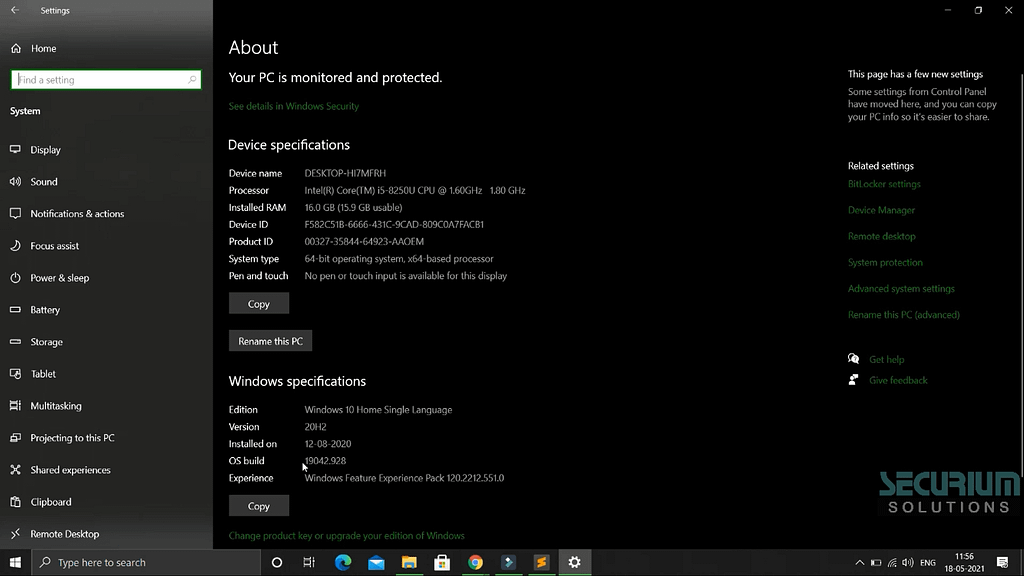The height and width of the screenshot is (576, 1024).
Task: Click the Projecting to this PC icon
Action: (15, 438)
